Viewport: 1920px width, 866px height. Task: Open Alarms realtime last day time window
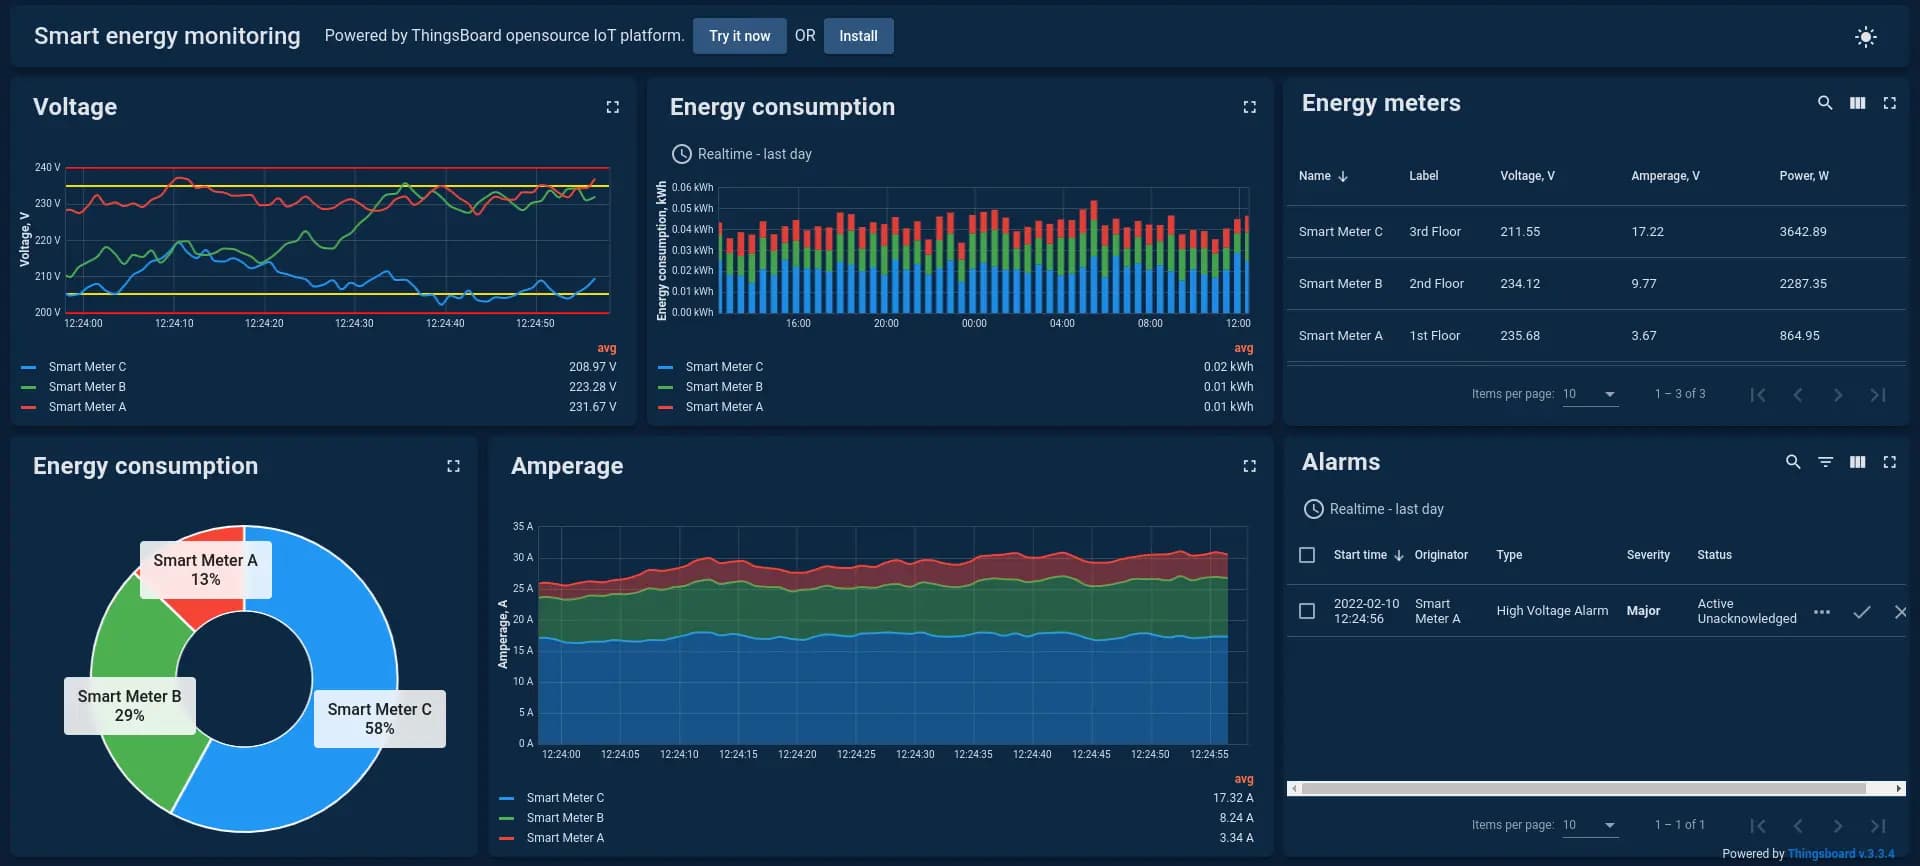pos(1374,509)
